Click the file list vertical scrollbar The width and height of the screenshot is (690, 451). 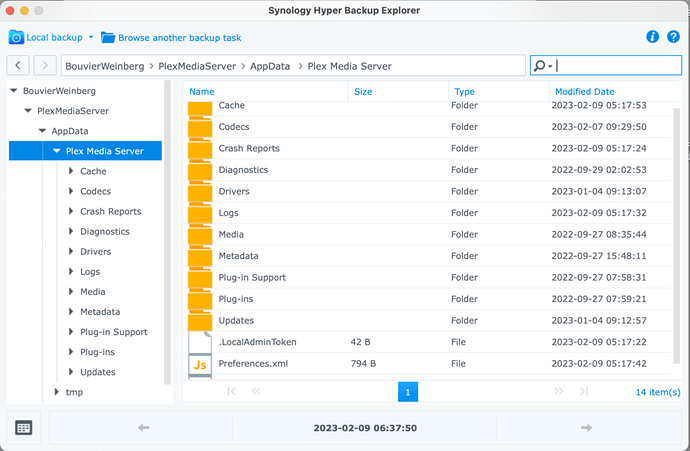676,236
